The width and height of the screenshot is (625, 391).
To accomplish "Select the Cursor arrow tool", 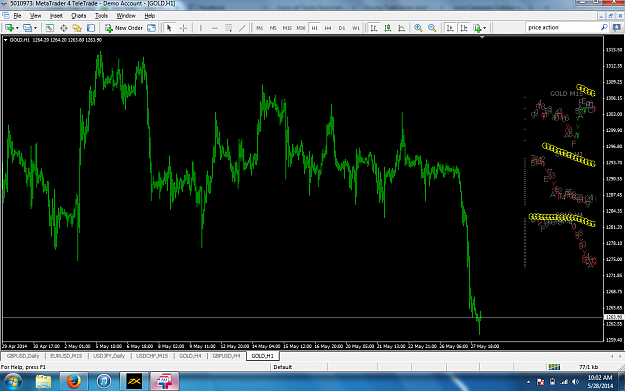I will click(169, 28).
